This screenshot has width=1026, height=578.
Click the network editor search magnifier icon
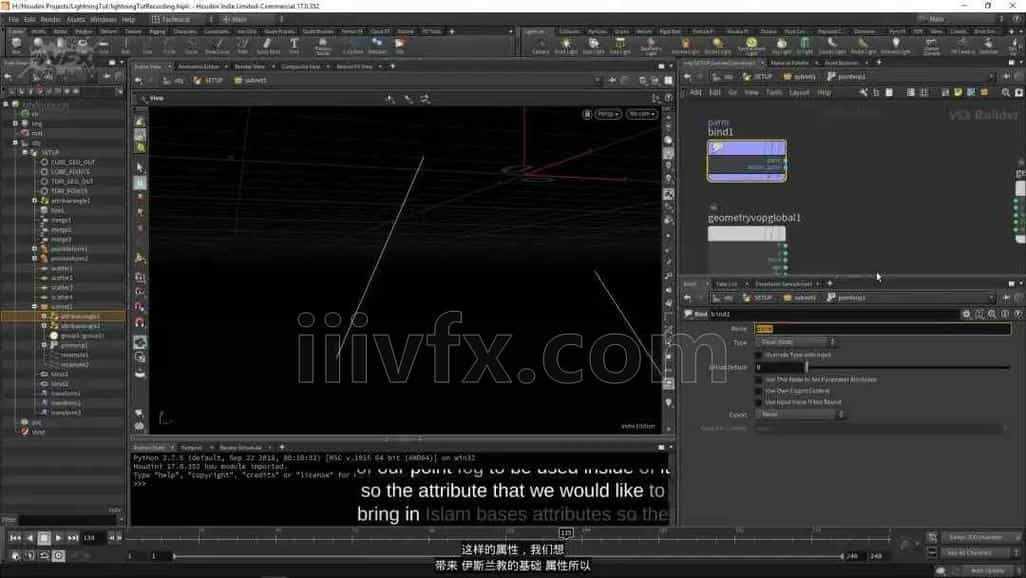tap(1006, 93)
